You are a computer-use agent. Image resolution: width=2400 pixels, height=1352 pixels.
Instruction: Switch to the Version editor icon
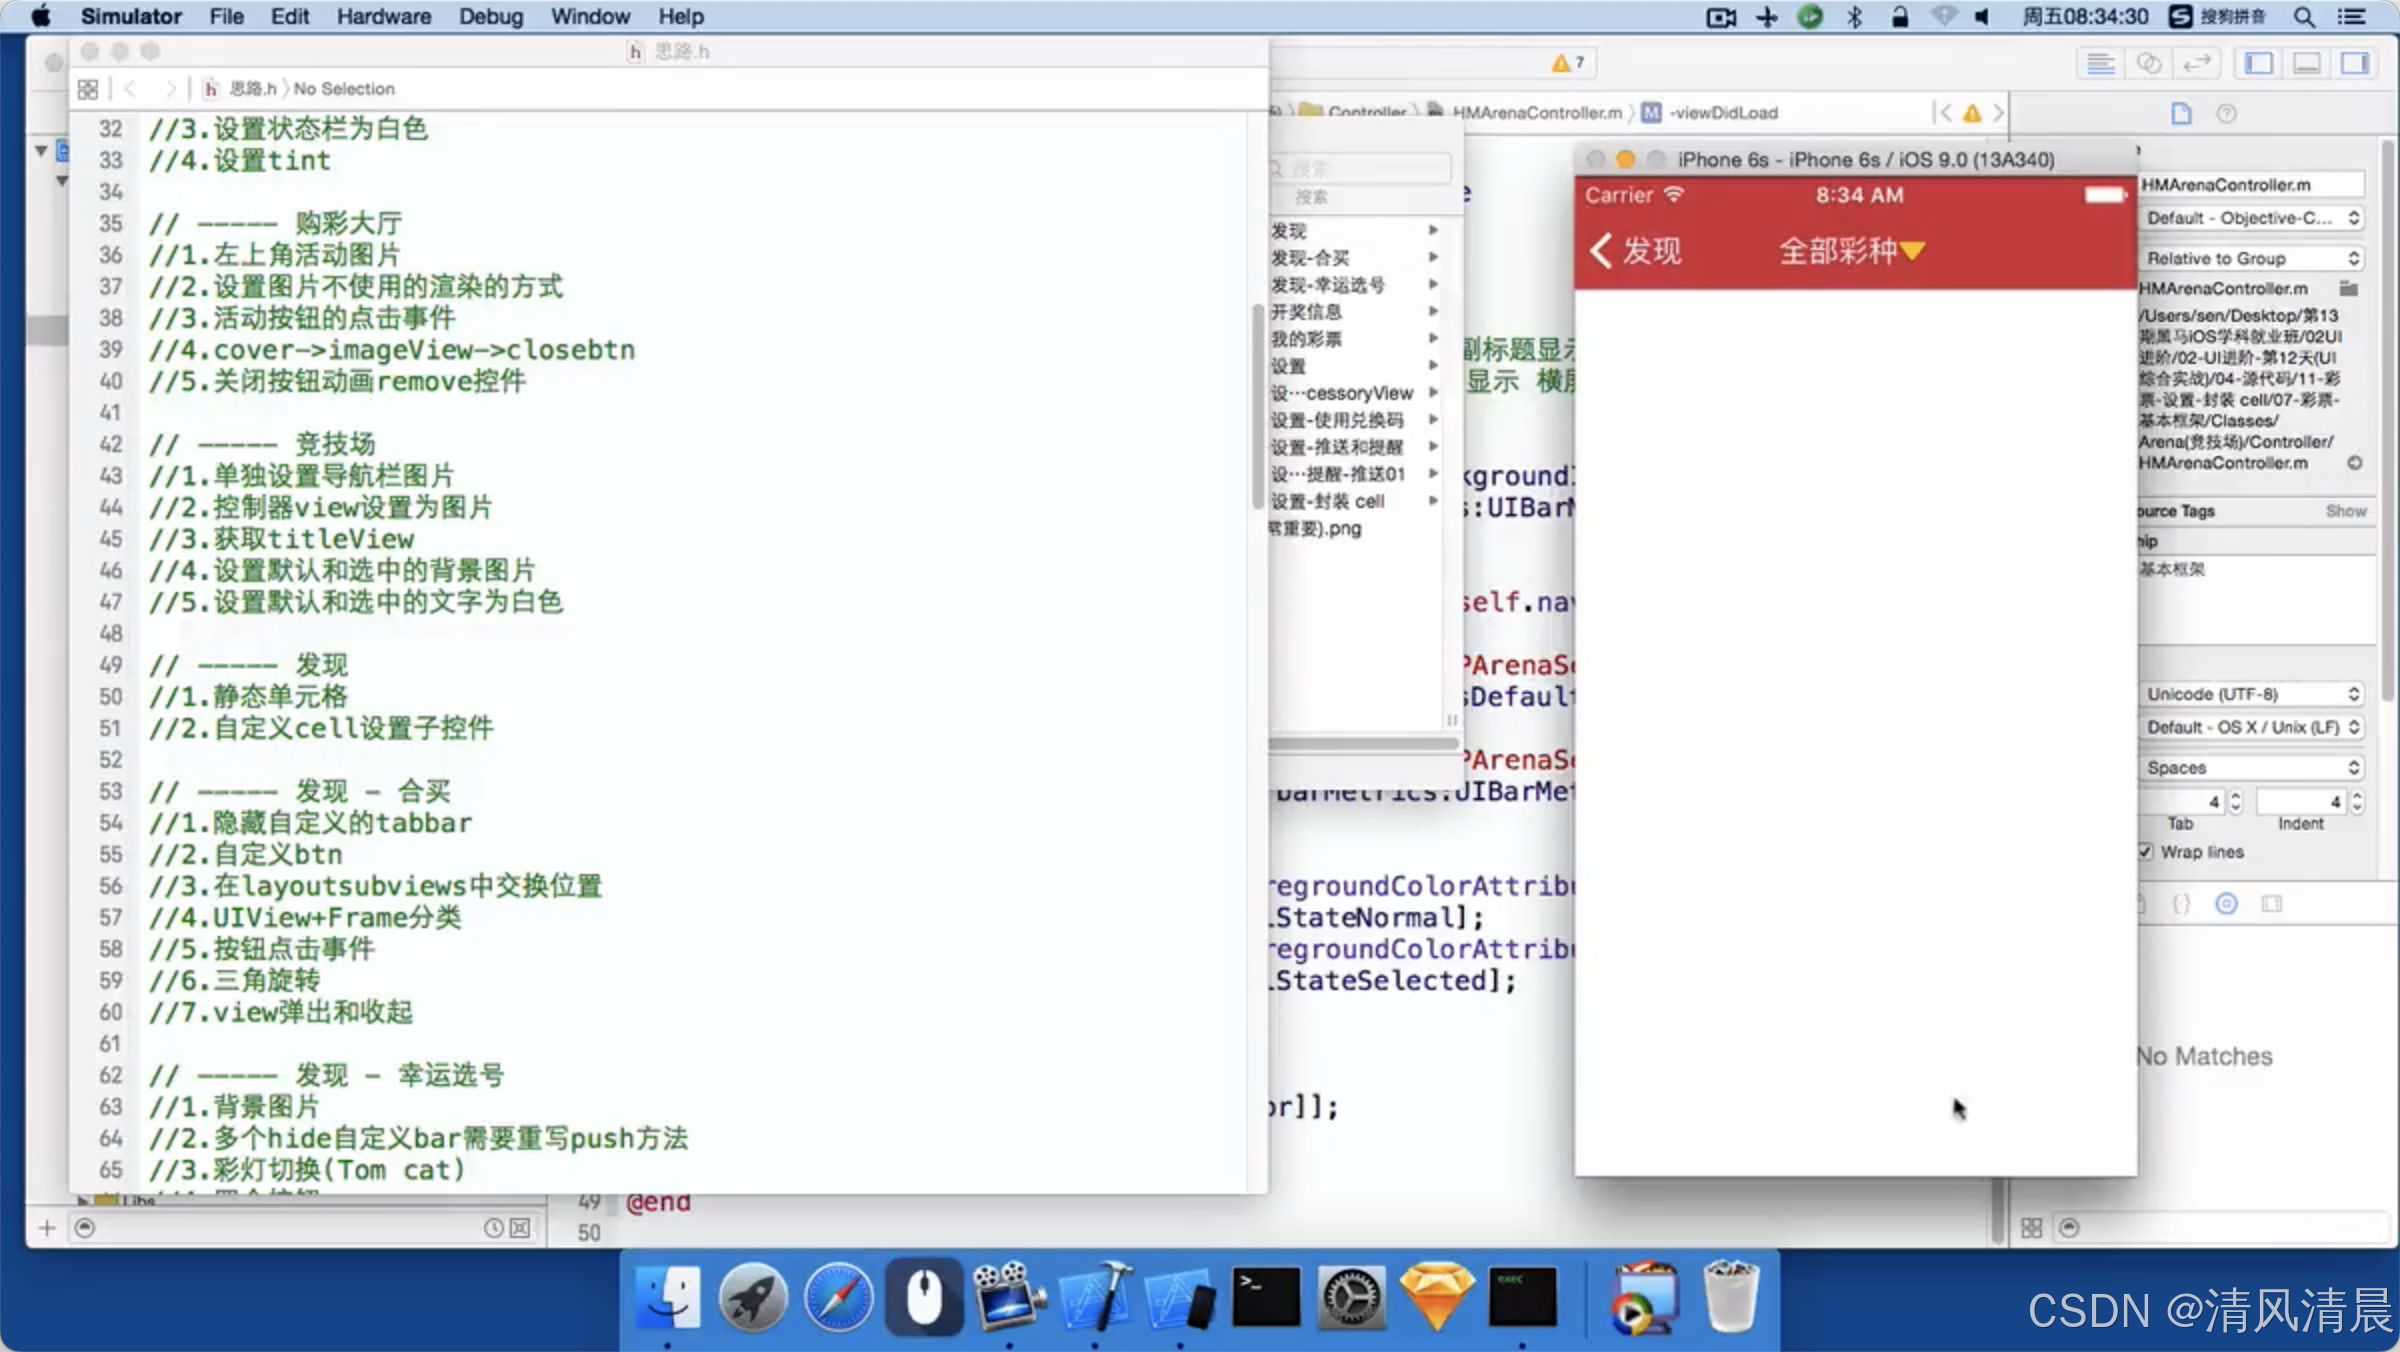[x=2196, y=64]
